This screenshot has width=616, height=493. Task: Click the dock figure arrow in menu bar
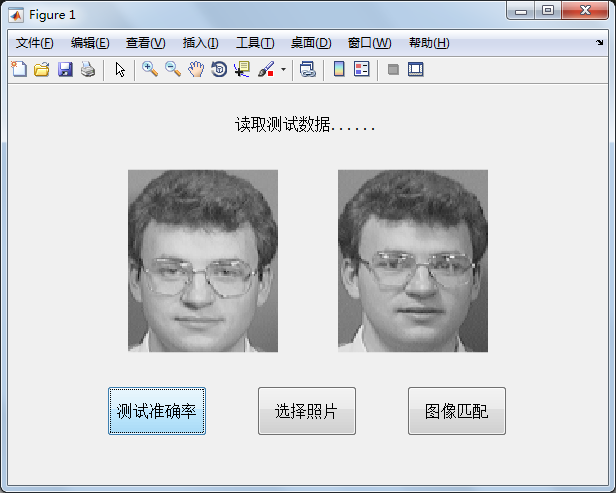pos(600,42)
